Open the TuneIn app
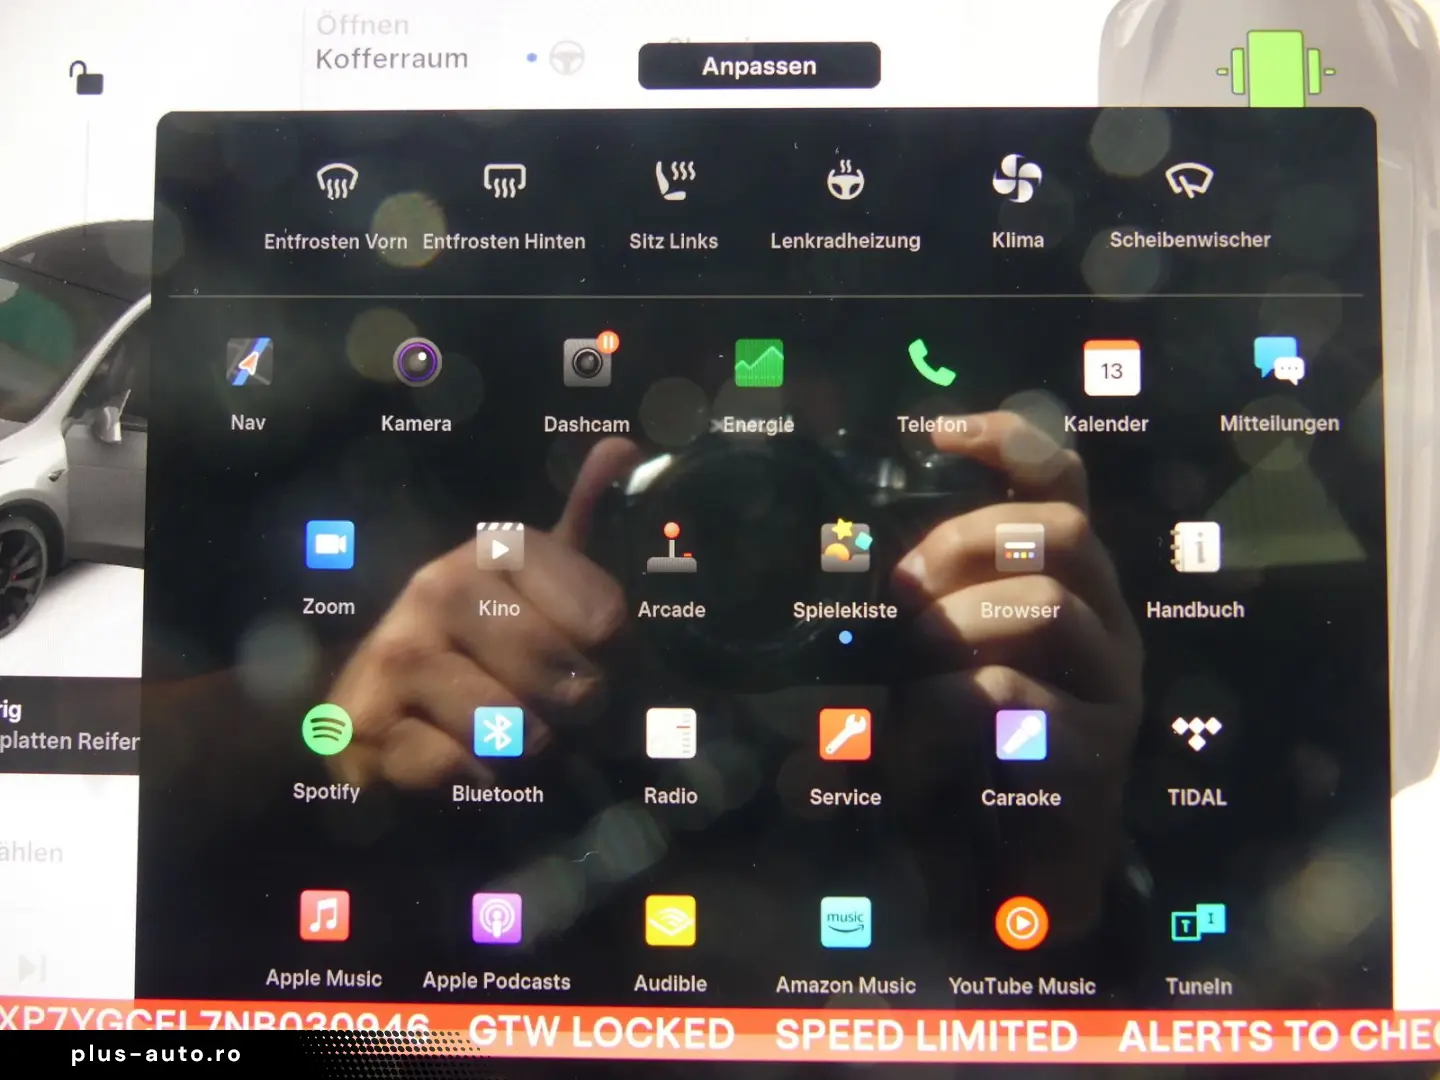 1198,923
